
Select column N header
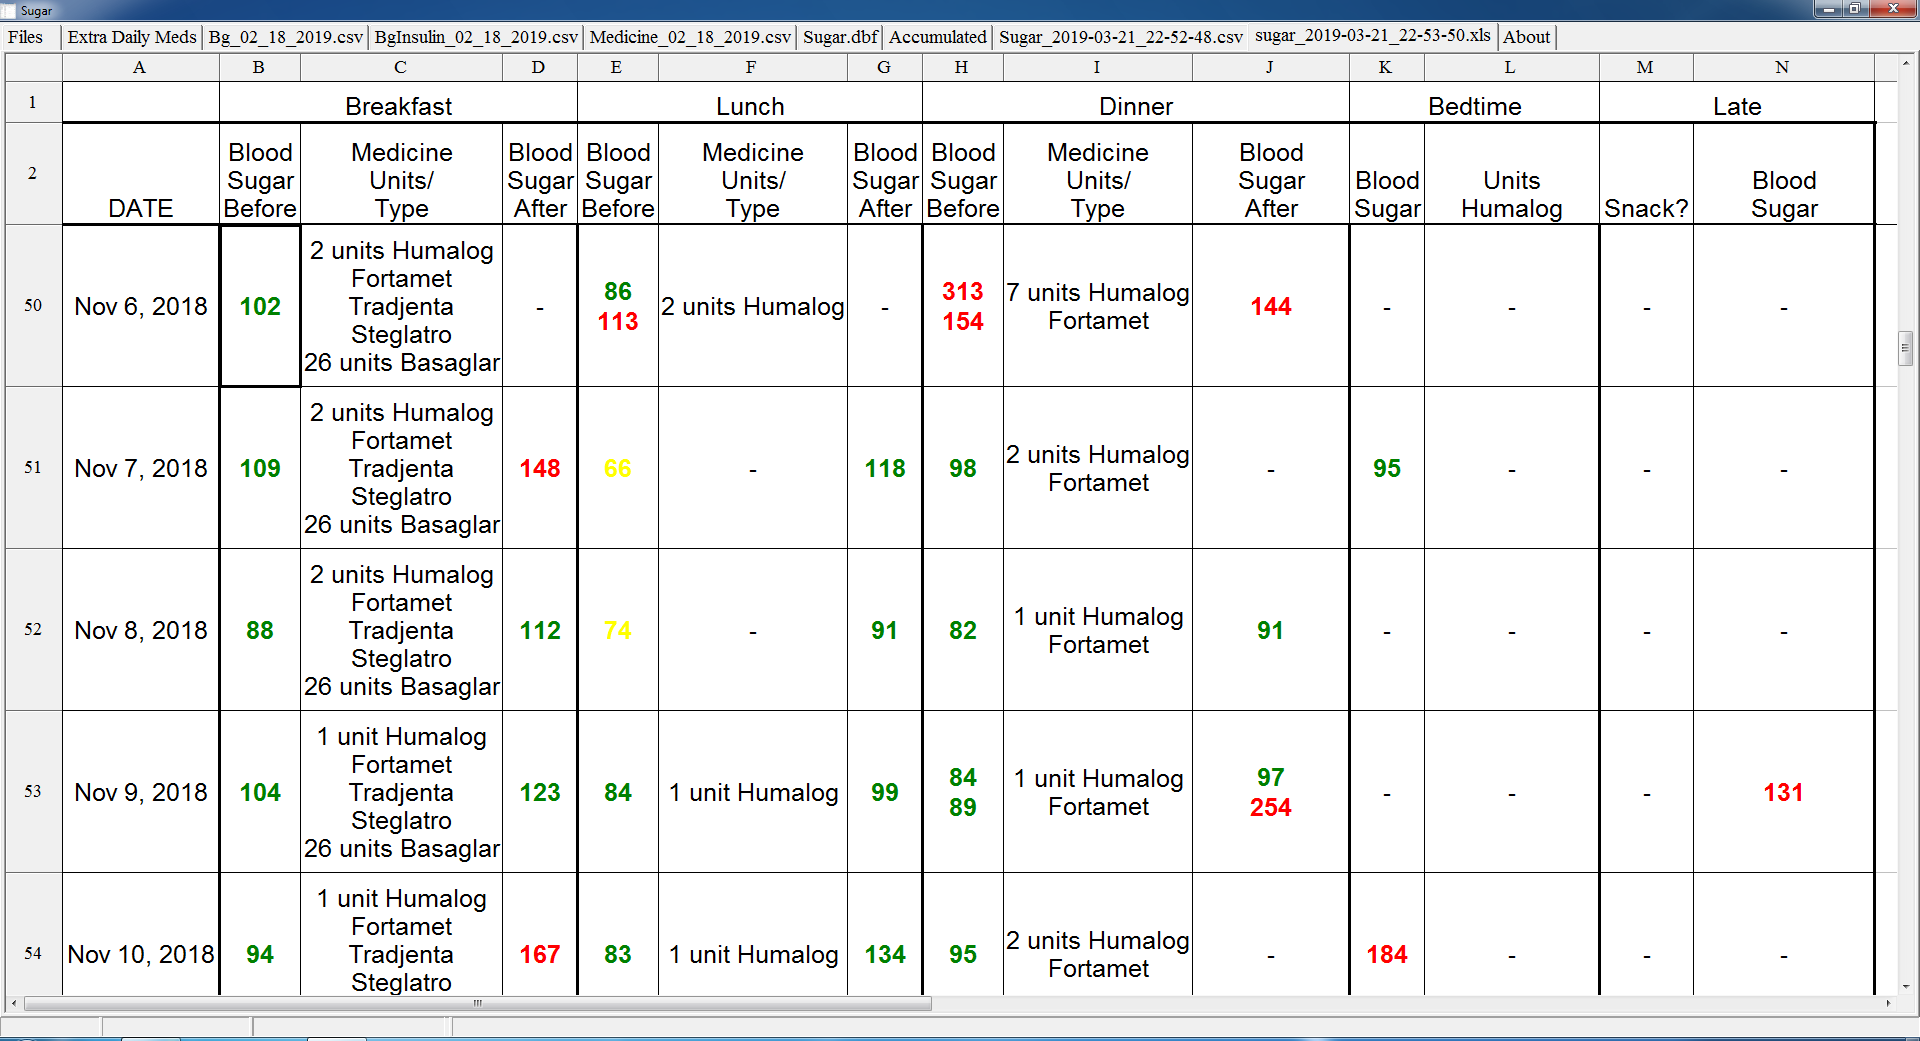(x=1783, y=68)
